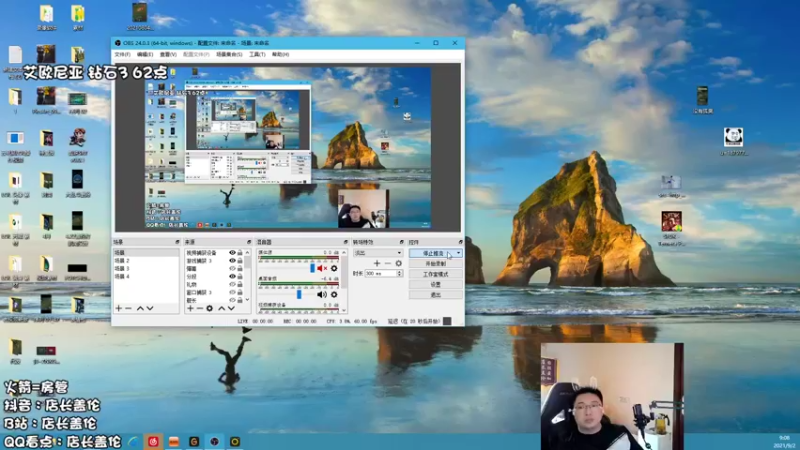Viewport: 800px width, 450px height.
Task: Pop out the 控件 dock panel
Action: 460,242
